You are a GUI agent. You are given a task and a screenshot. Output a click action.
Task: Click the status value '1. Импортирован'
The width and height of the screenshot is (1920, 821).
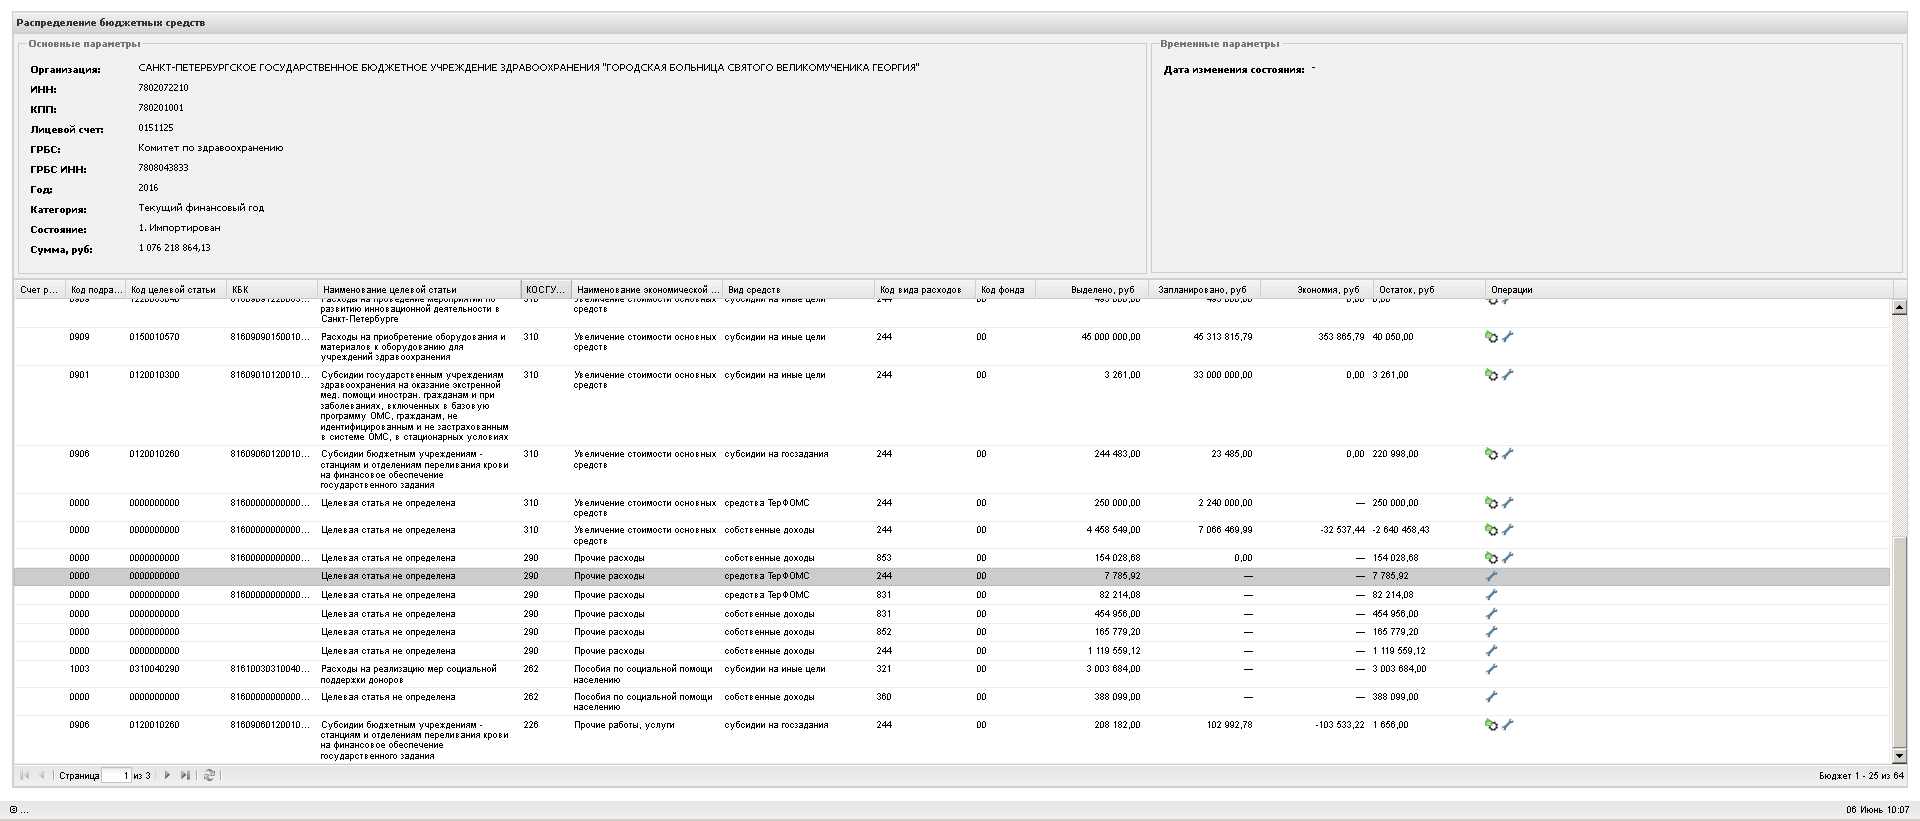179,228
